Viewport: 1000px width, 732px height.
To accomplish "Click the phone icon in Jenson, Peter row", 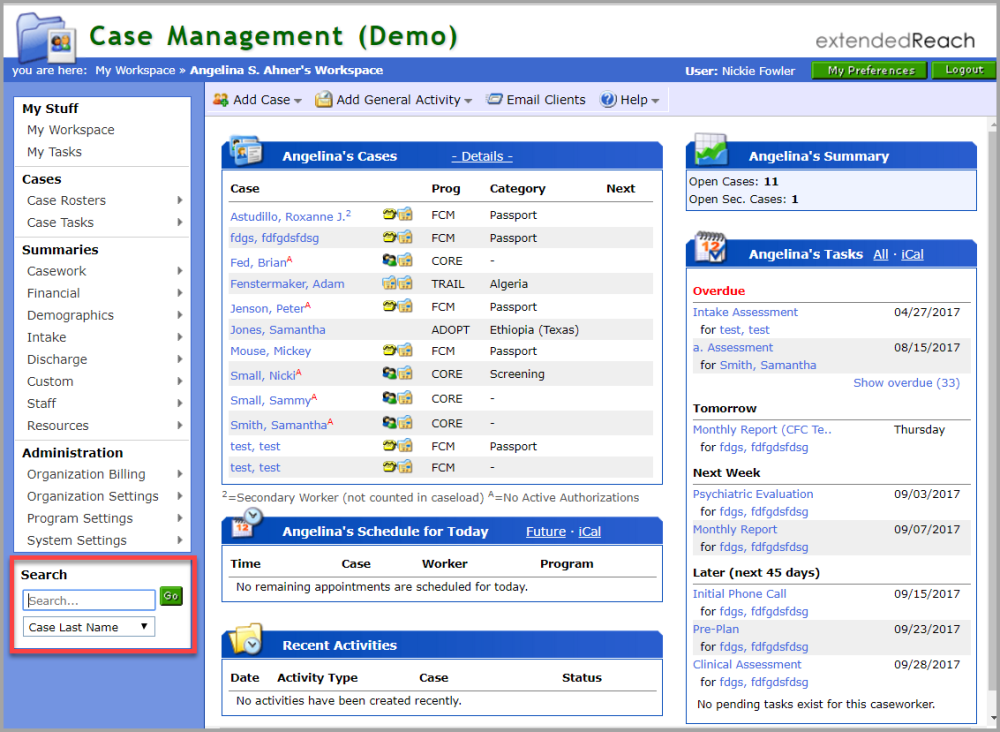I will point(389,306).
